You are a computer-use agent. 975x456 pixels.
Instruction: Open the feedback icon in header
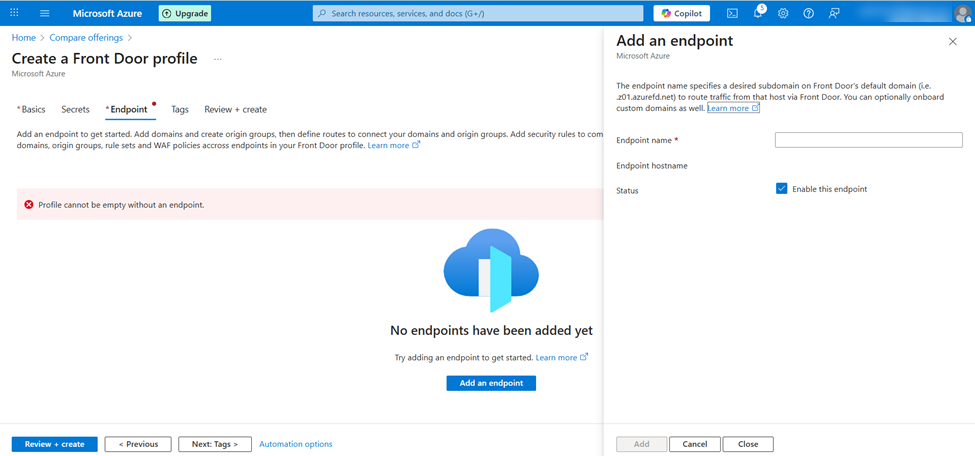click(x=834, y=13)
